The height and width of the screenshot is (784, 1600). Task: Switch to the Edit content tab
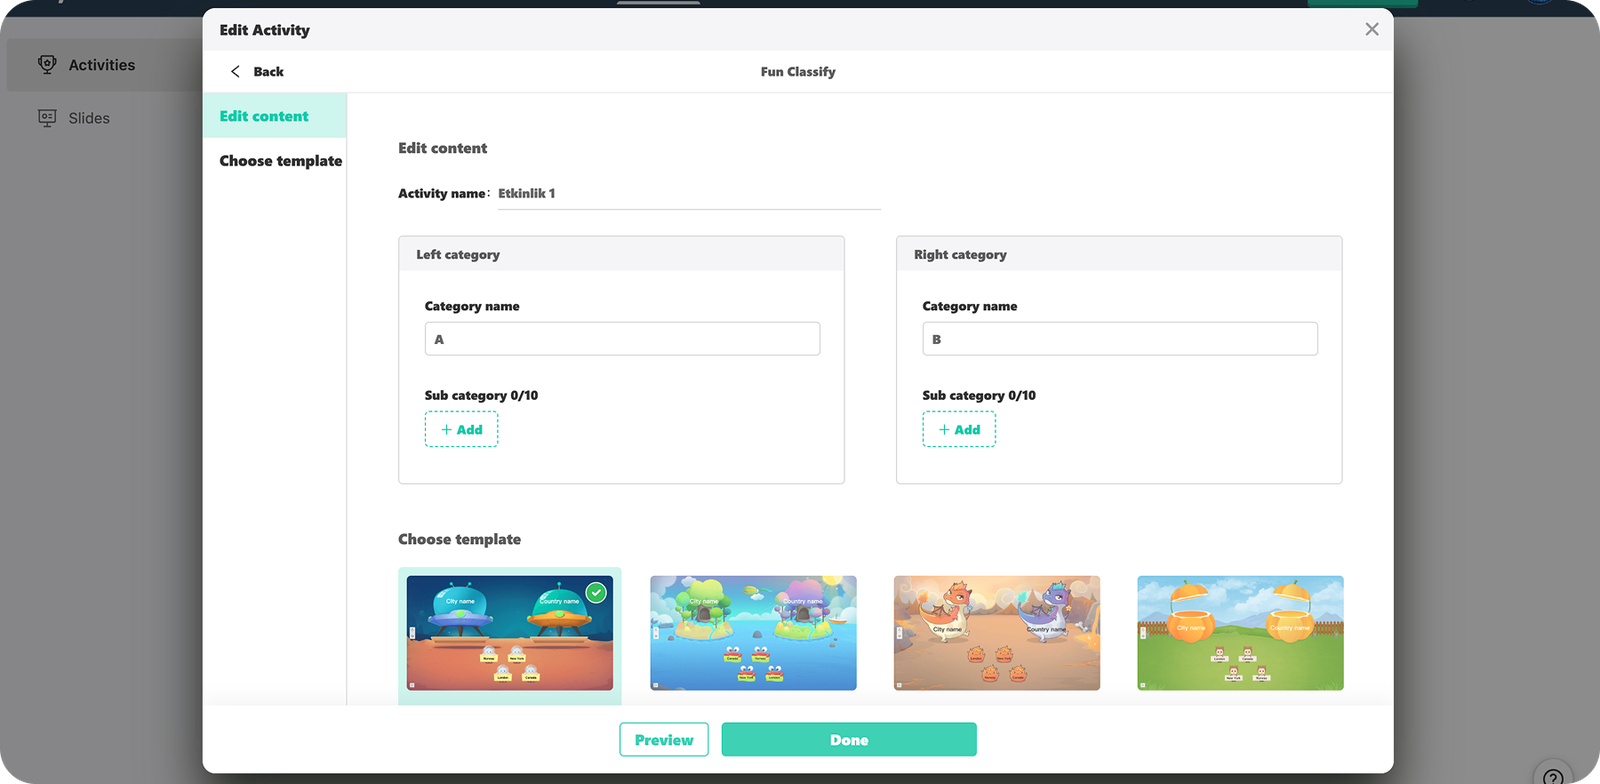[x=264, y=116]
